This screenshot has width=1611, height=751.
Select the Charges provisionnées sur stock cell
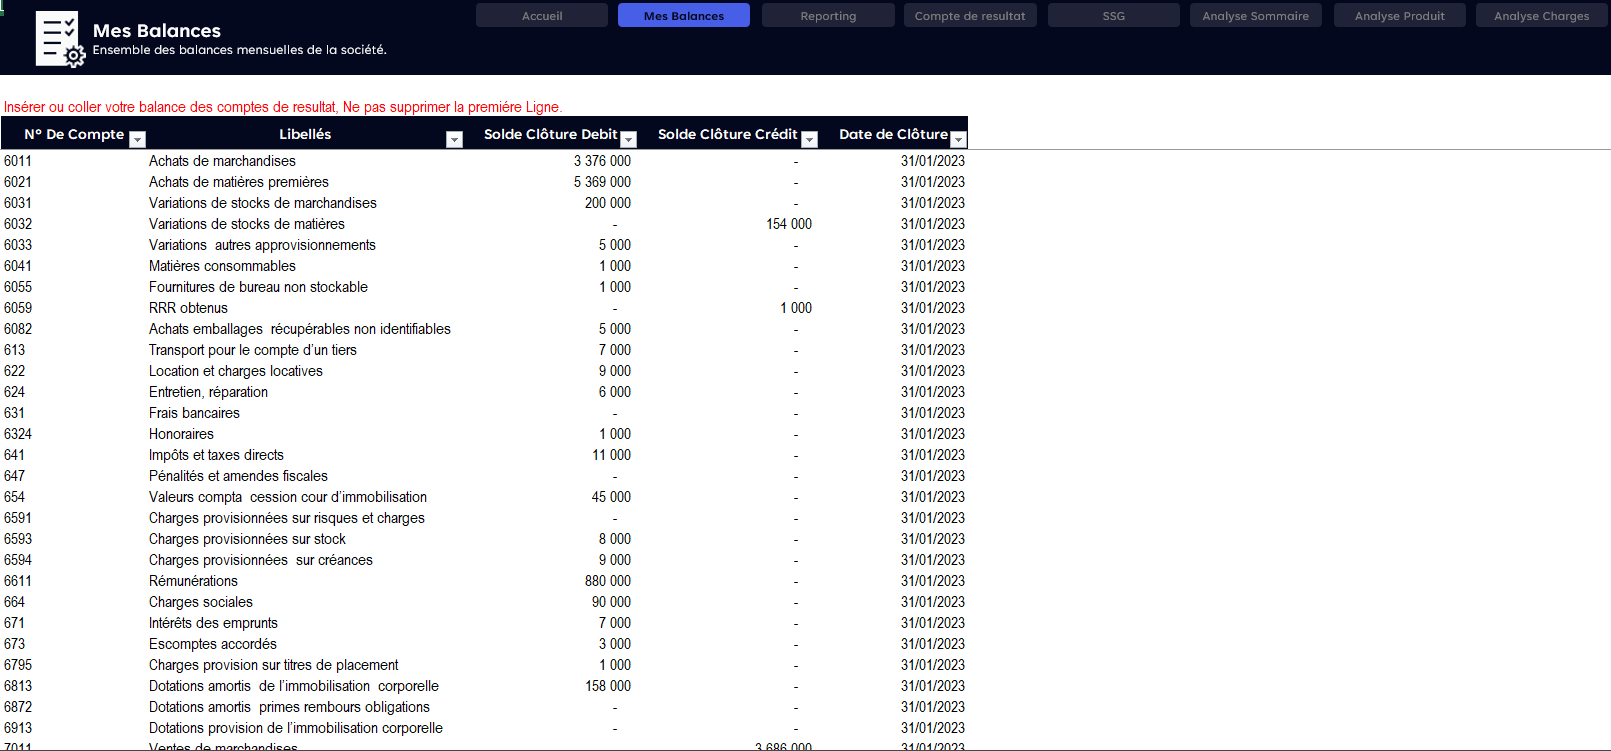tap(247, 539)
